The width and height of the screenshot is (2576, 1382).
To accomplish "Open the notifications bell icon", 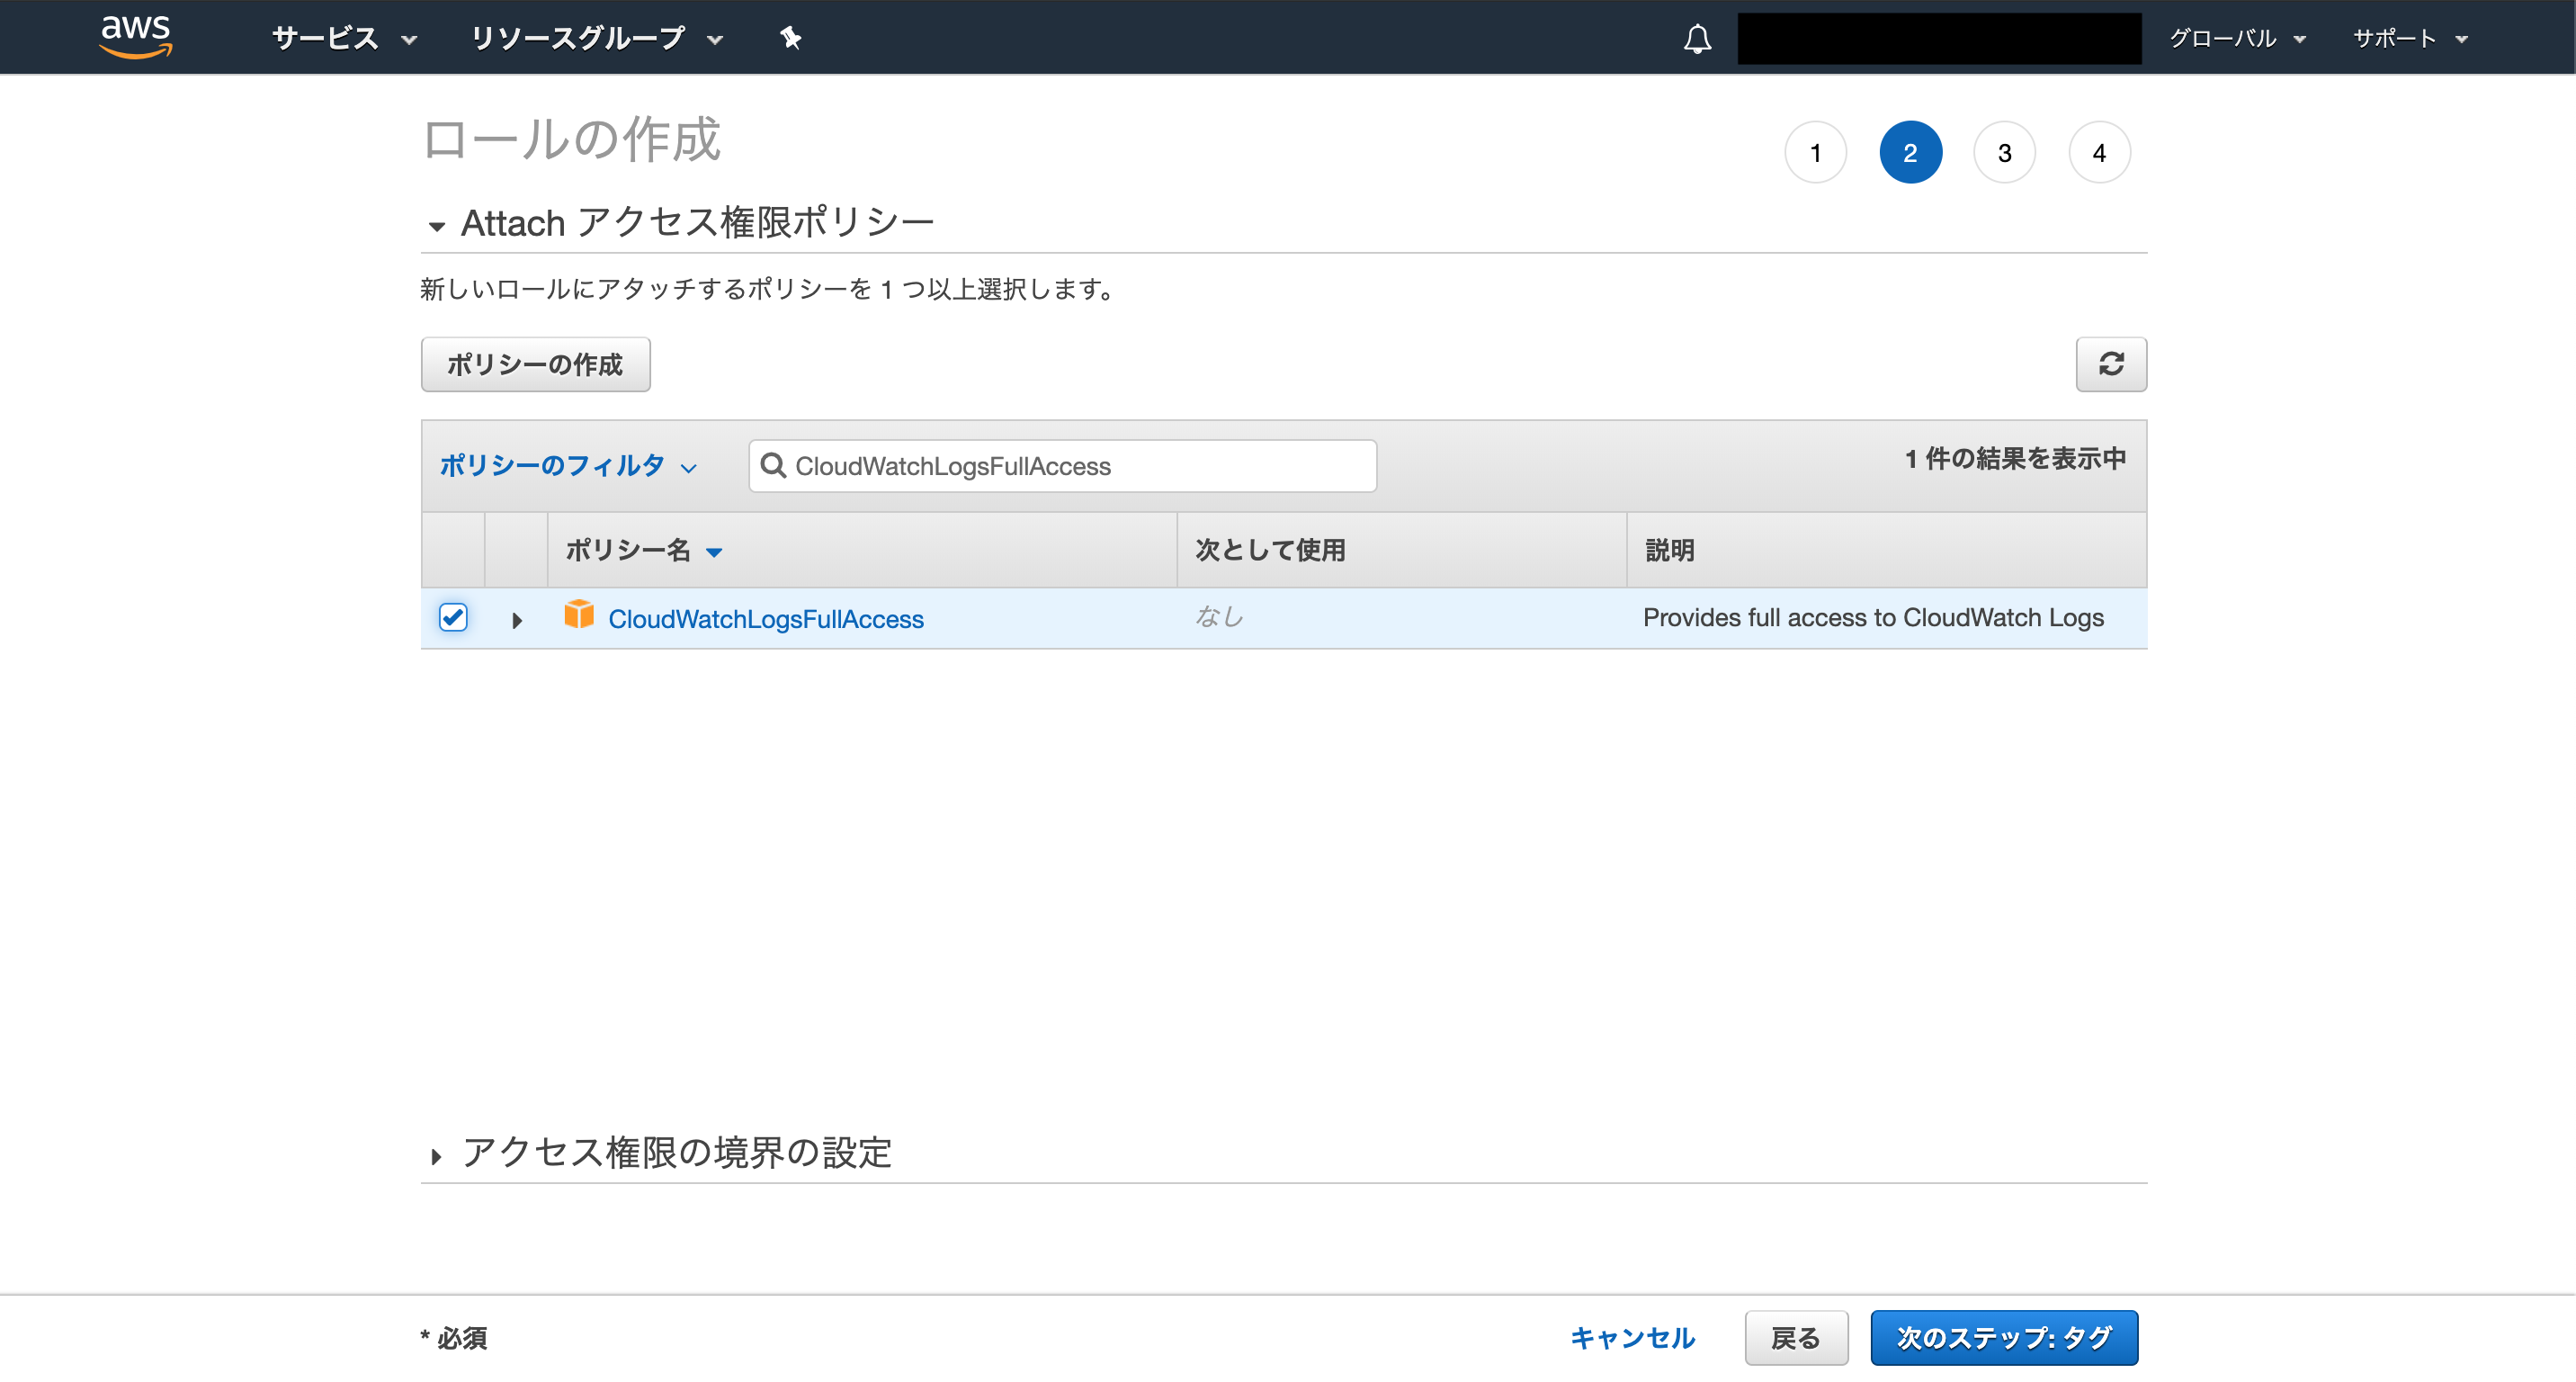I will [x=1696, y=38].
